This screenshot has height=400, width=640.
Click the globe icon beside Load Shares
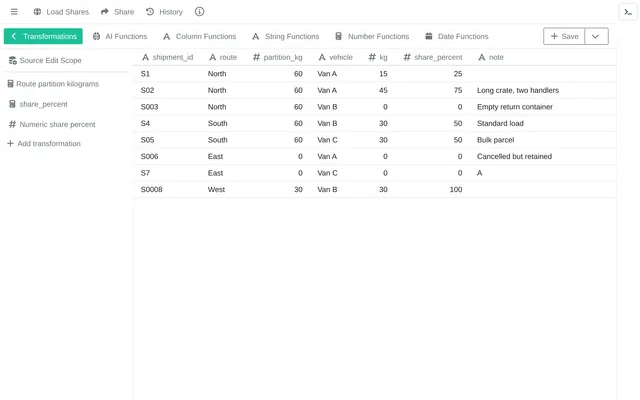(37, 12)
